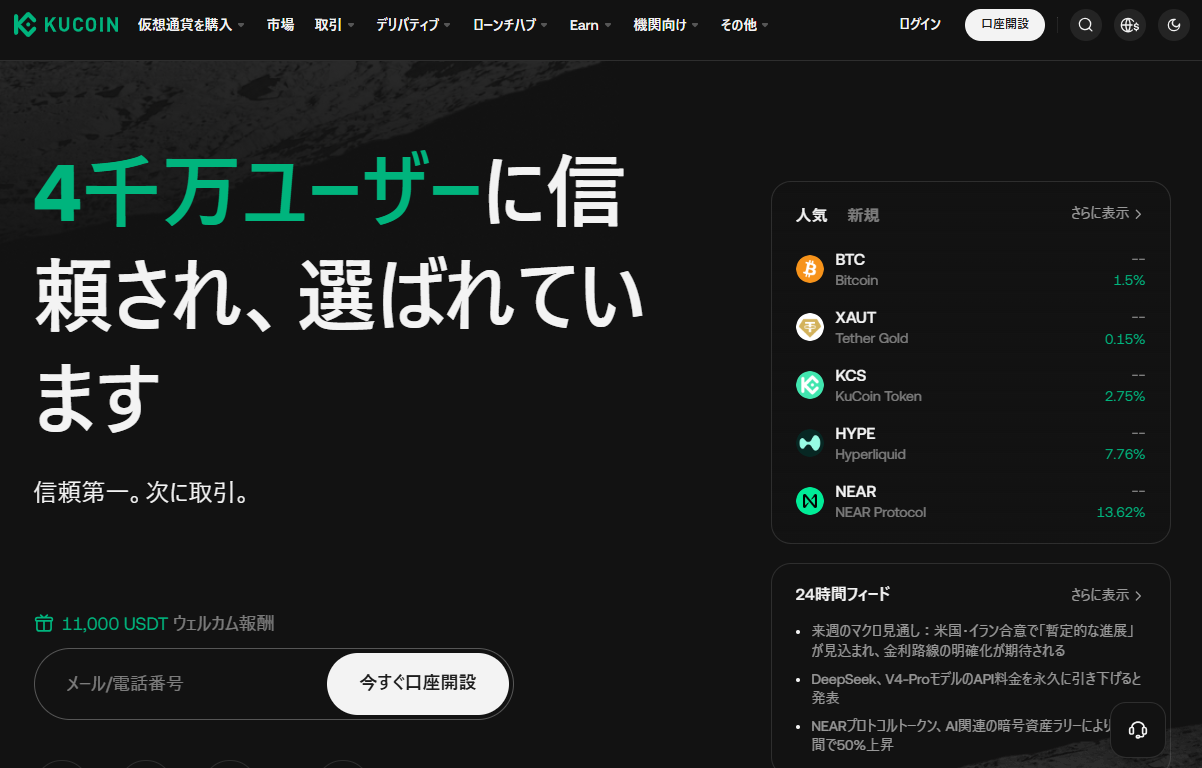Click the 7.76% change value for HYPE

(x=1125, y=454)
